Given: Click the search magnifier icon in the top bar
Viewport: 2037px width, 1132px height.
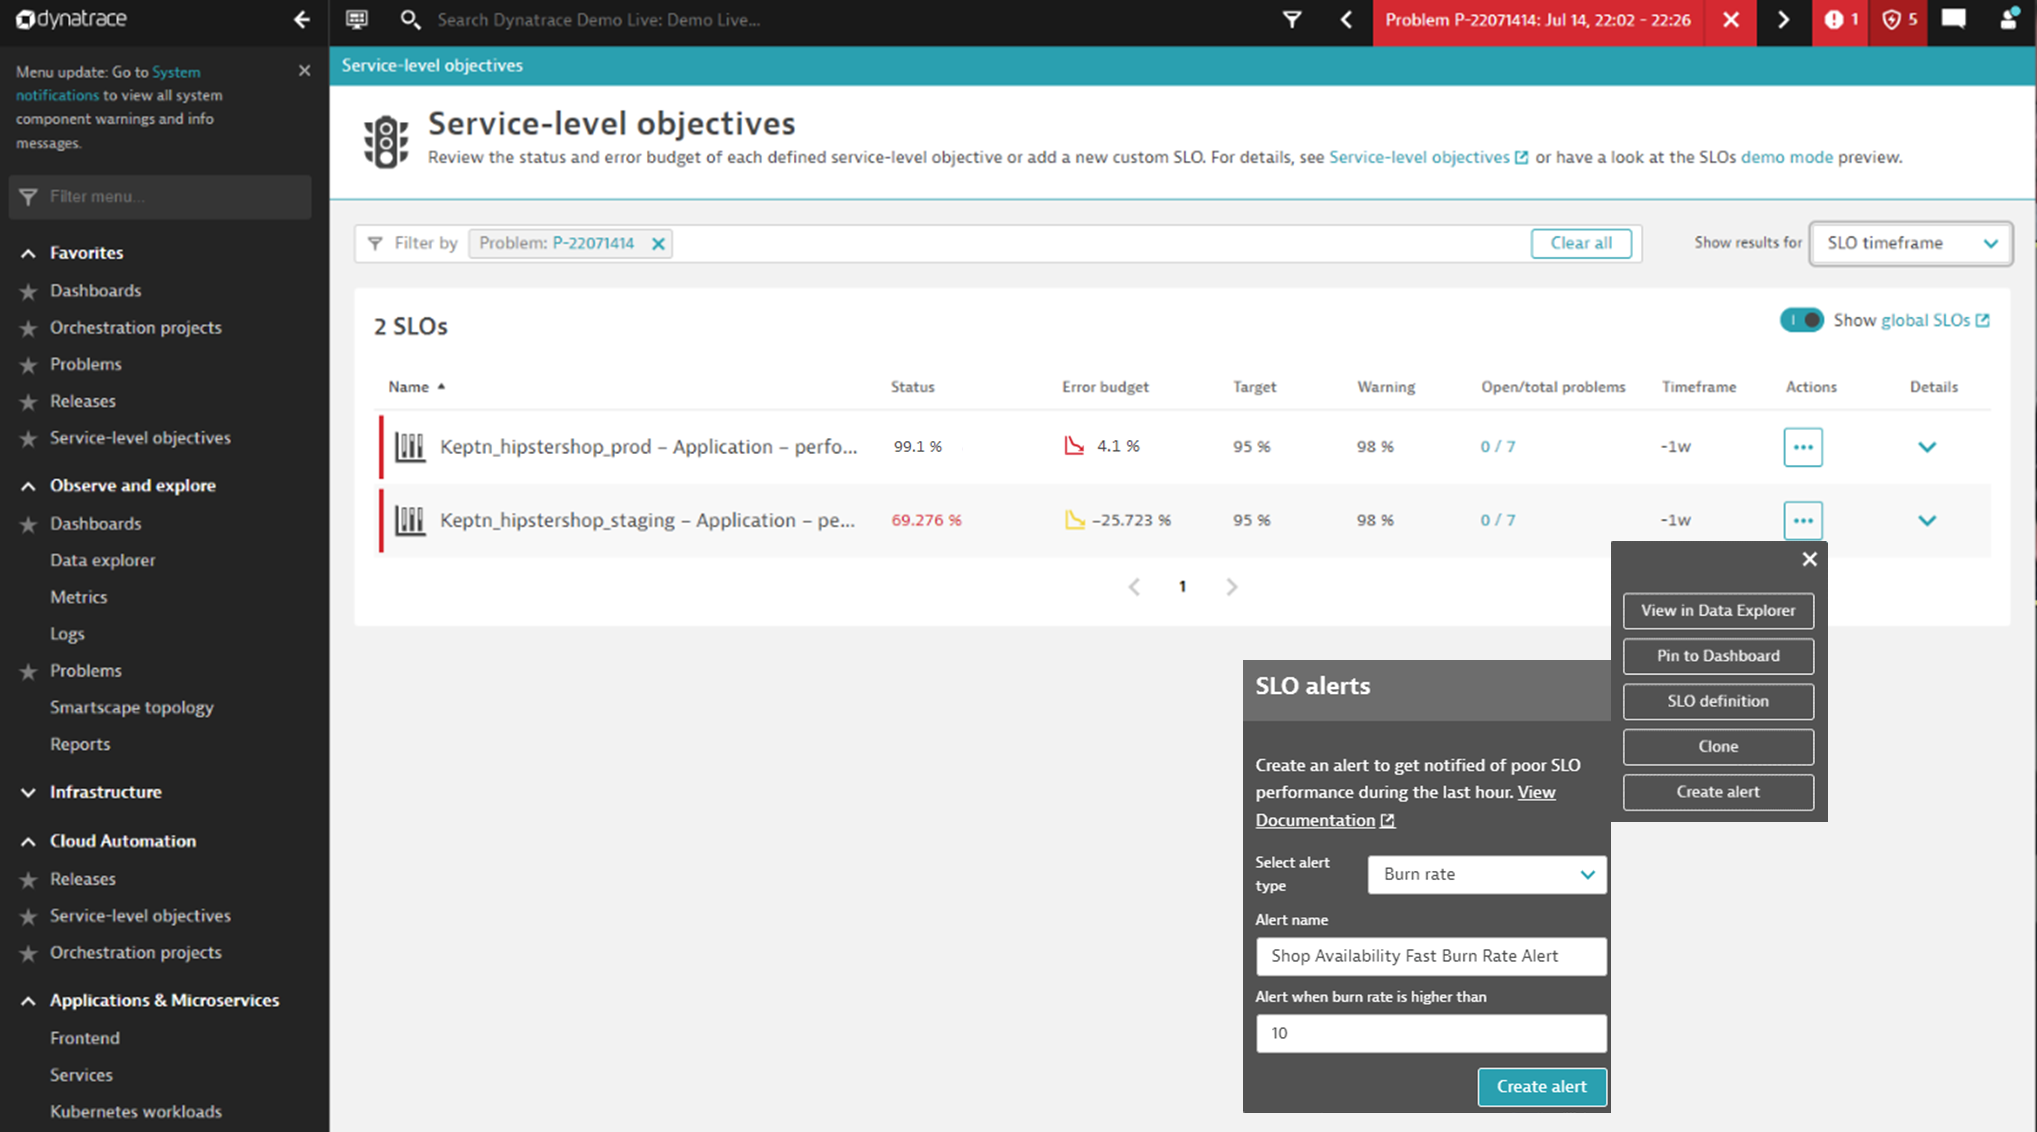Looking at the screenshot, I should point(411,21).
